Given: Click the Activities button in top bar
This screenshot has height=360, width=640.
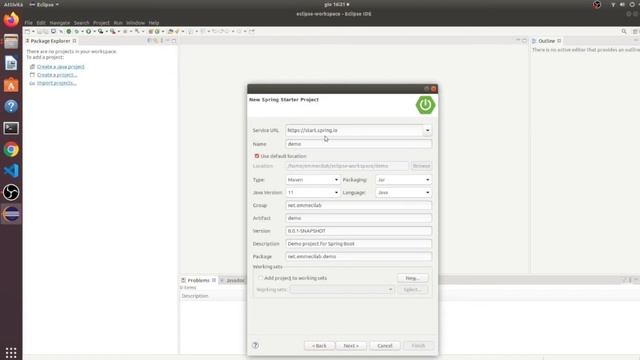Looking at the screenshot, I should (x=13, y=4).
